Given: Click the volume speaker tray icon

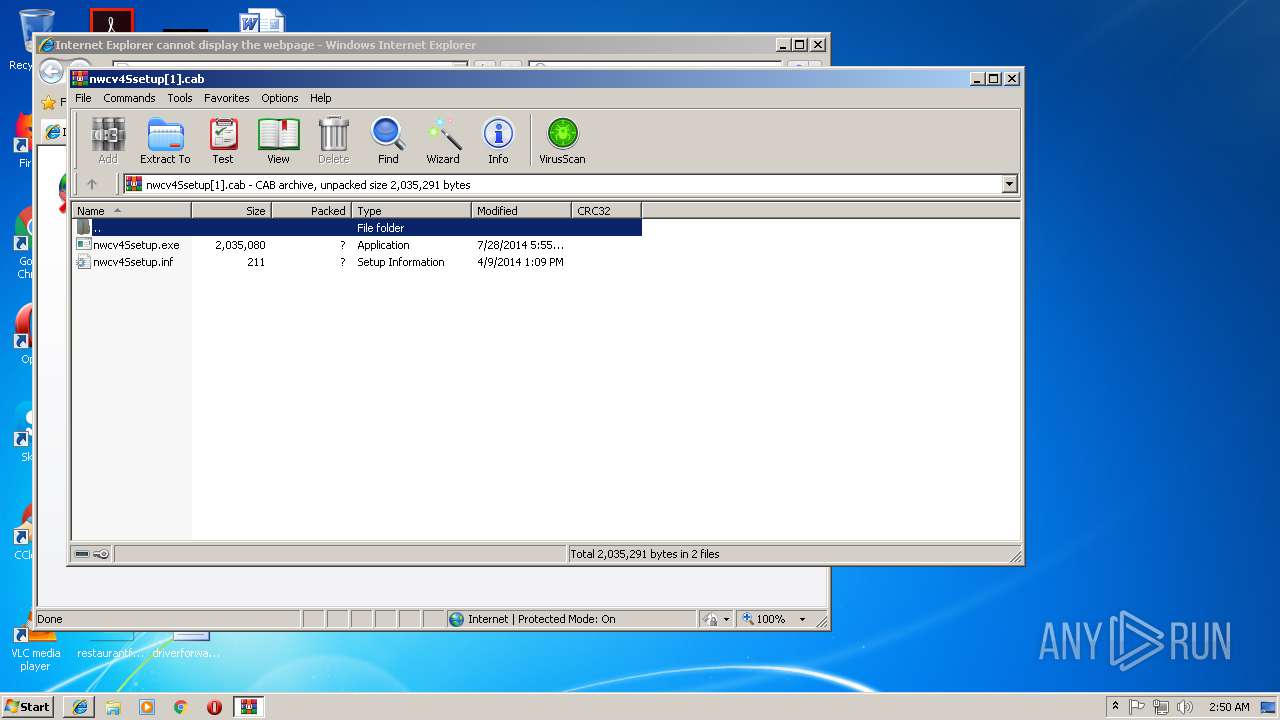Looking at the screenshot, I should pyautogui.click(x=1185, y=707).
